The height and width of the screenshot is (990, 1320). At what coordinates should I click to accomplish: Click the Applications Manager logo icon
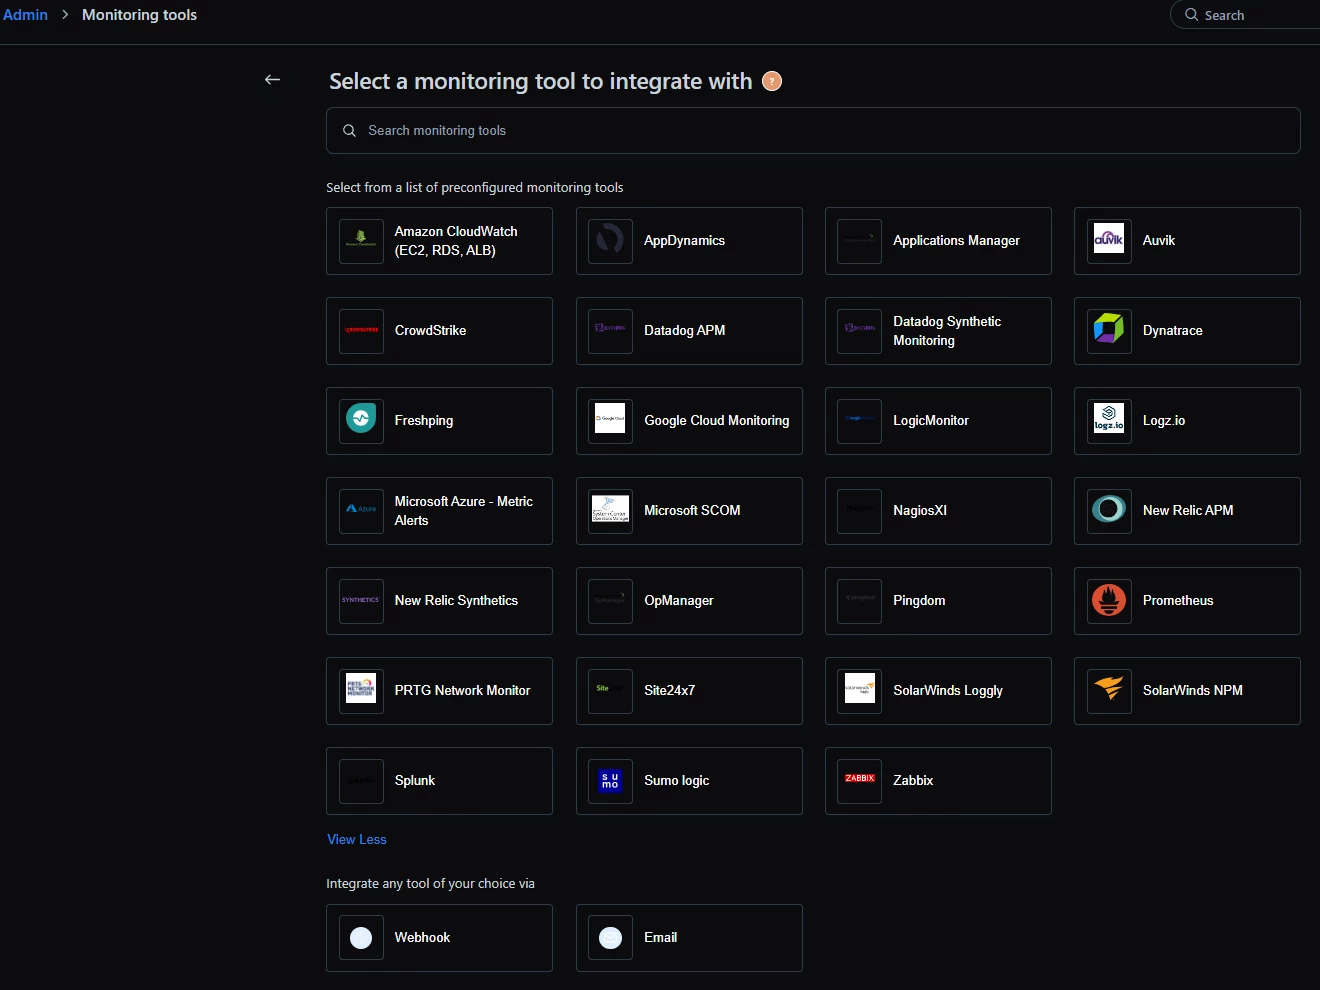[x=859, y=241]
